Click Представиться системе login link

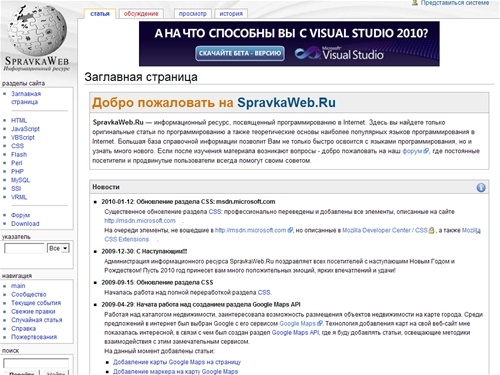tap(455, 3)
